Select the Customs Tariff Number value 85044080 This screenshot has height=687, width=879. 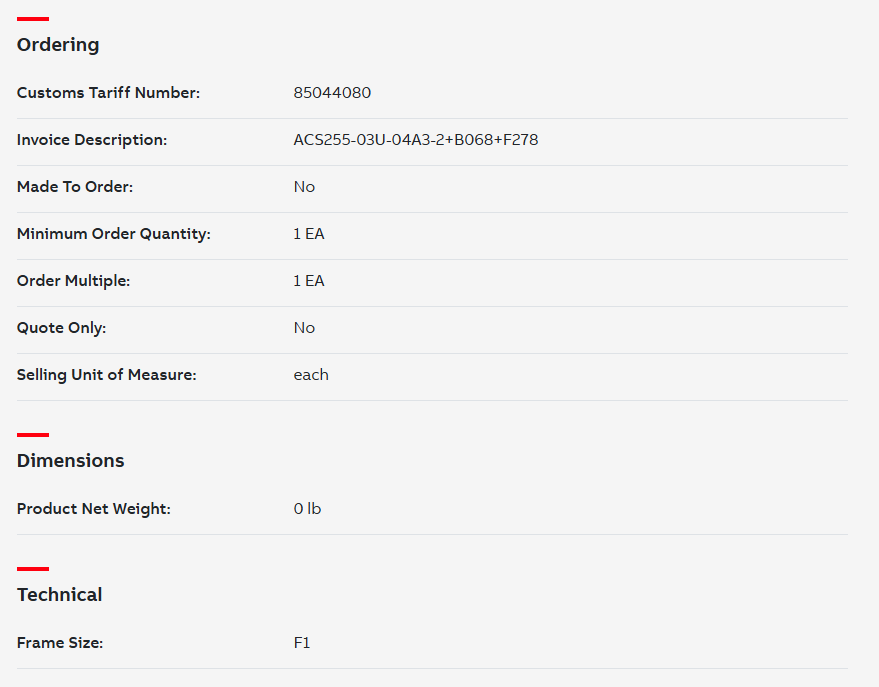(x=332, y=92)
